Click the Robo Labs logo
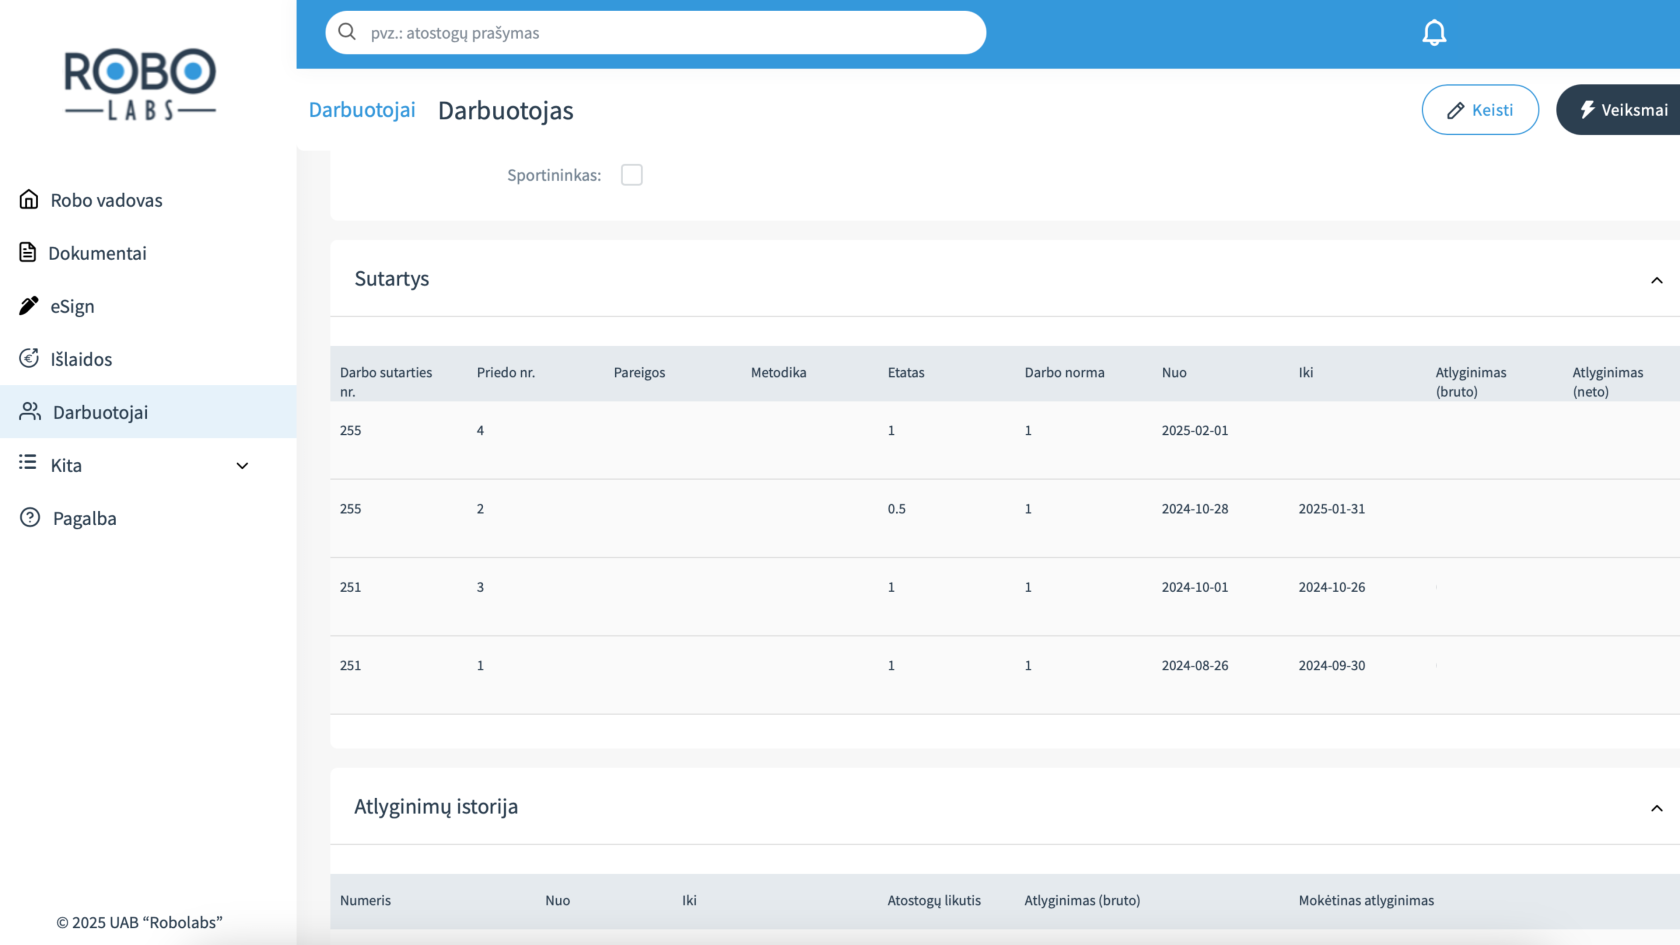1680x945 pixels. [x=140, y=85]
